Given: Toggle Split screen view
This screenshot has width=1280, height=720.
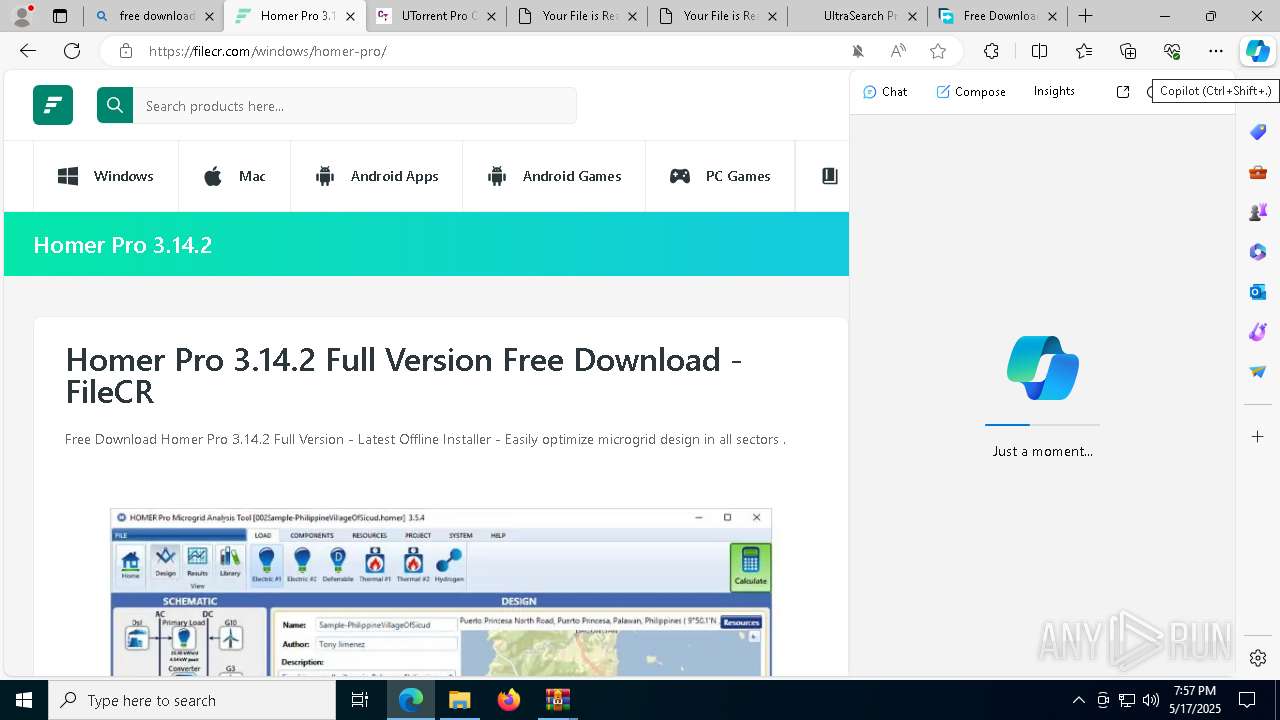Looking at the screenshot, I should [1039, 51].
